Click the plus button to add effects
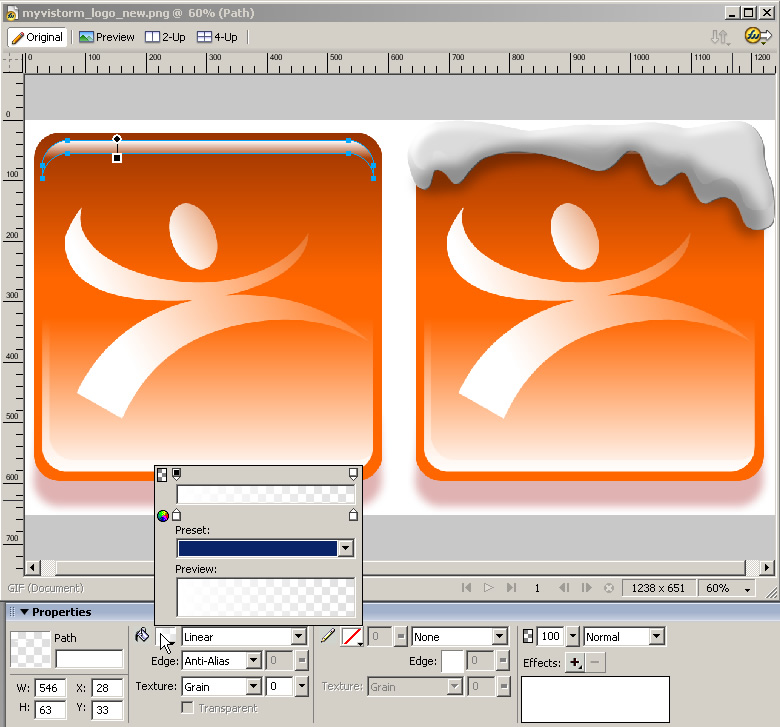This screenshot has width=780, height=727. coord(575,662)
